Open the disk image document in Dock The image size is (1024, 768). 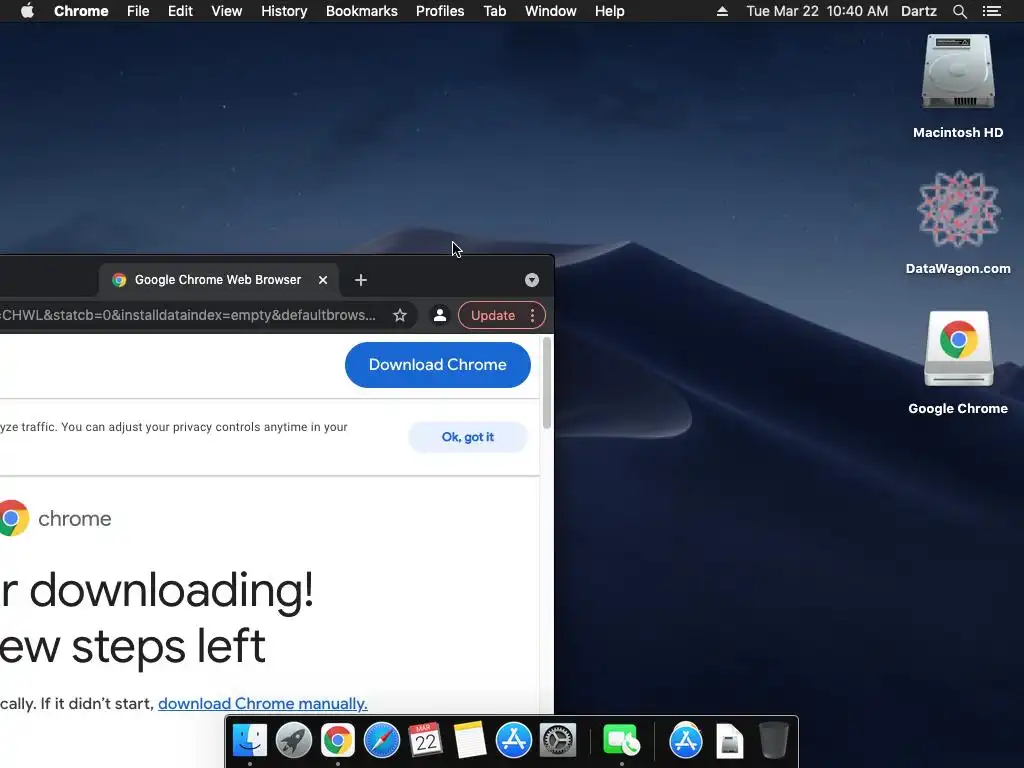[x=729, y=741]
